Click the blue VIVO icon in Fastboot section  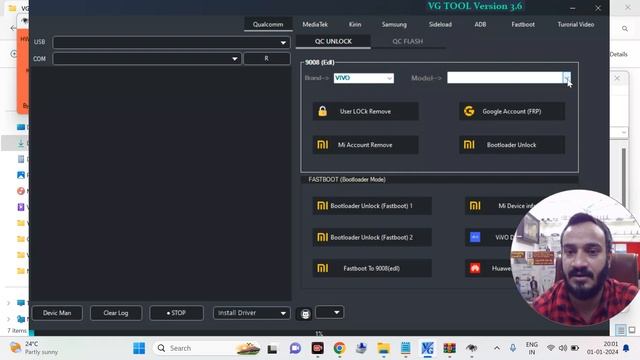[x=475, y=237]
